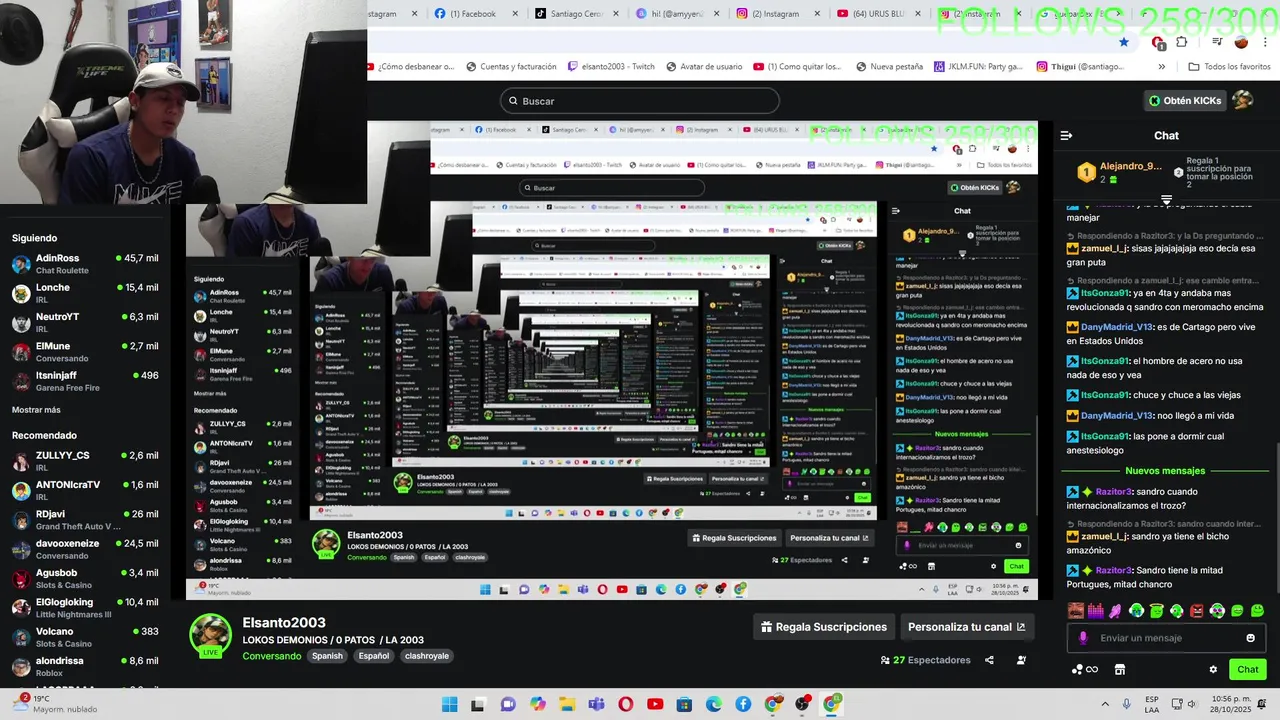Viewport: 1280px width, 720px height.
Task: Close the Facebook browser tab
Action: click(x=516, y=13)
